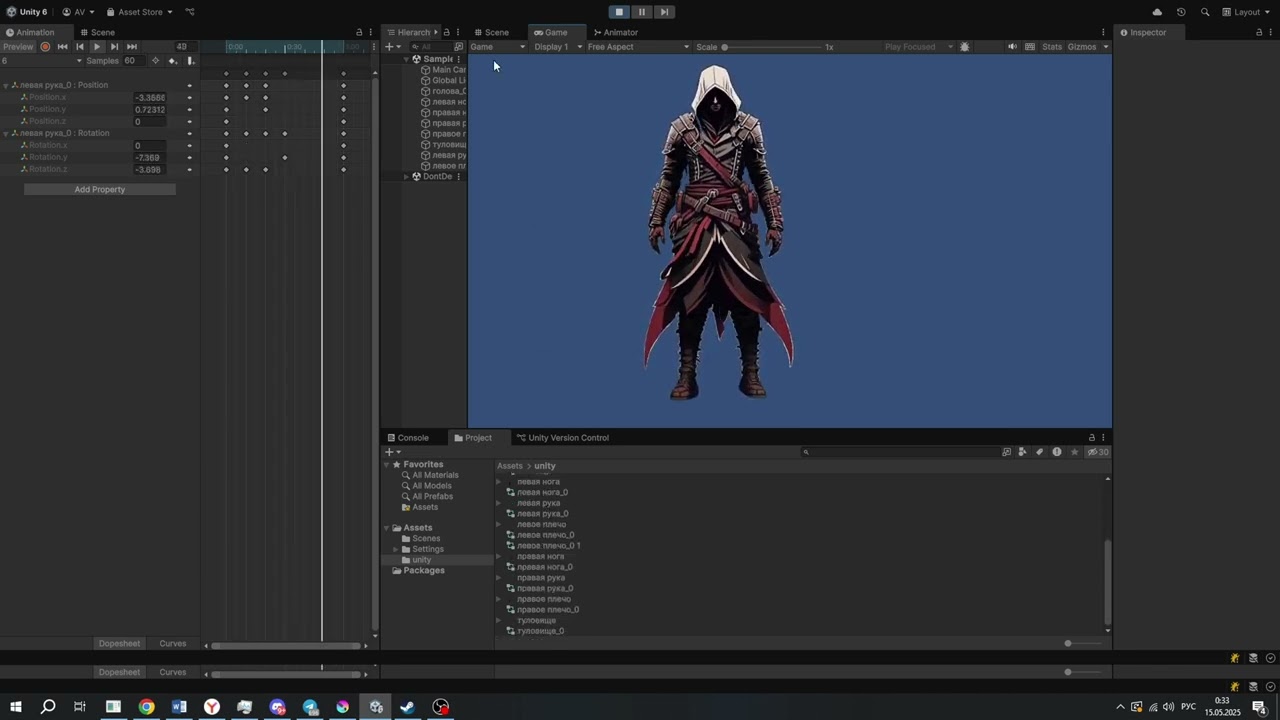
Task: Adjust the Game view Scale slider
Action: click(772, 47)
